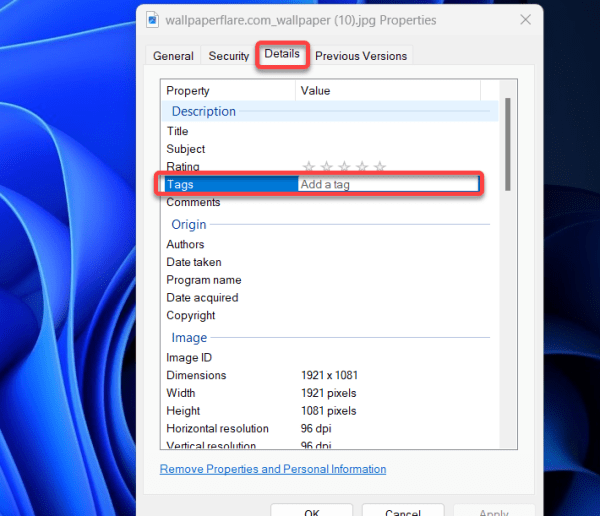Viewport: 600px width, 516px height.
Task: Set rating to one star
Action: point(309,167)
